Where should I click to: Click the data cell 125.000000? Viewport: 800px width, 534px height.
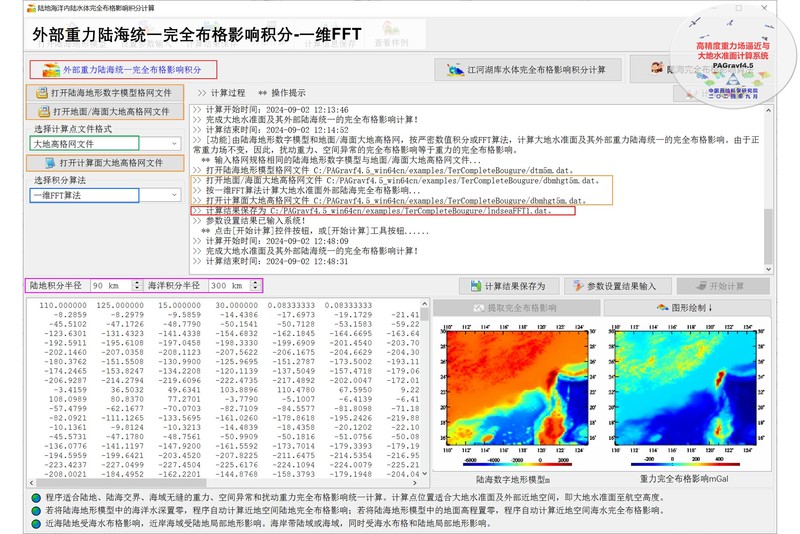pos(120,306)
